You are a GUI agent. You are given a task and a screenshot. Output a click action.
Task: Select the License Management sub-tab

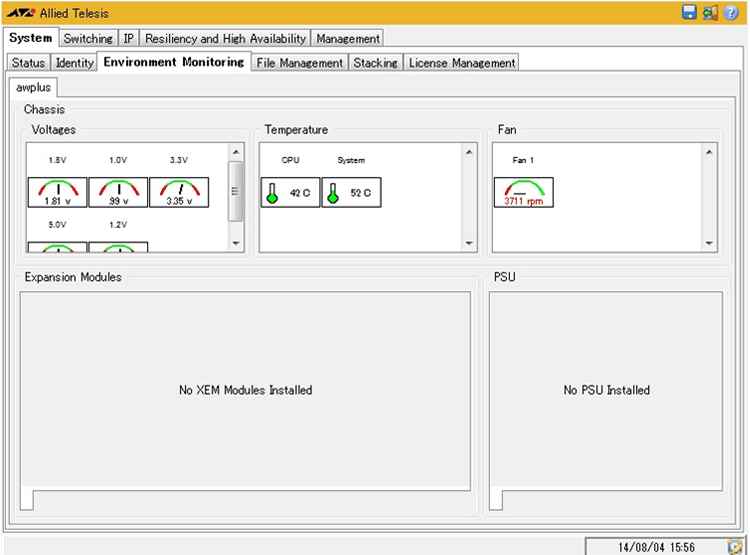(461, 62)
